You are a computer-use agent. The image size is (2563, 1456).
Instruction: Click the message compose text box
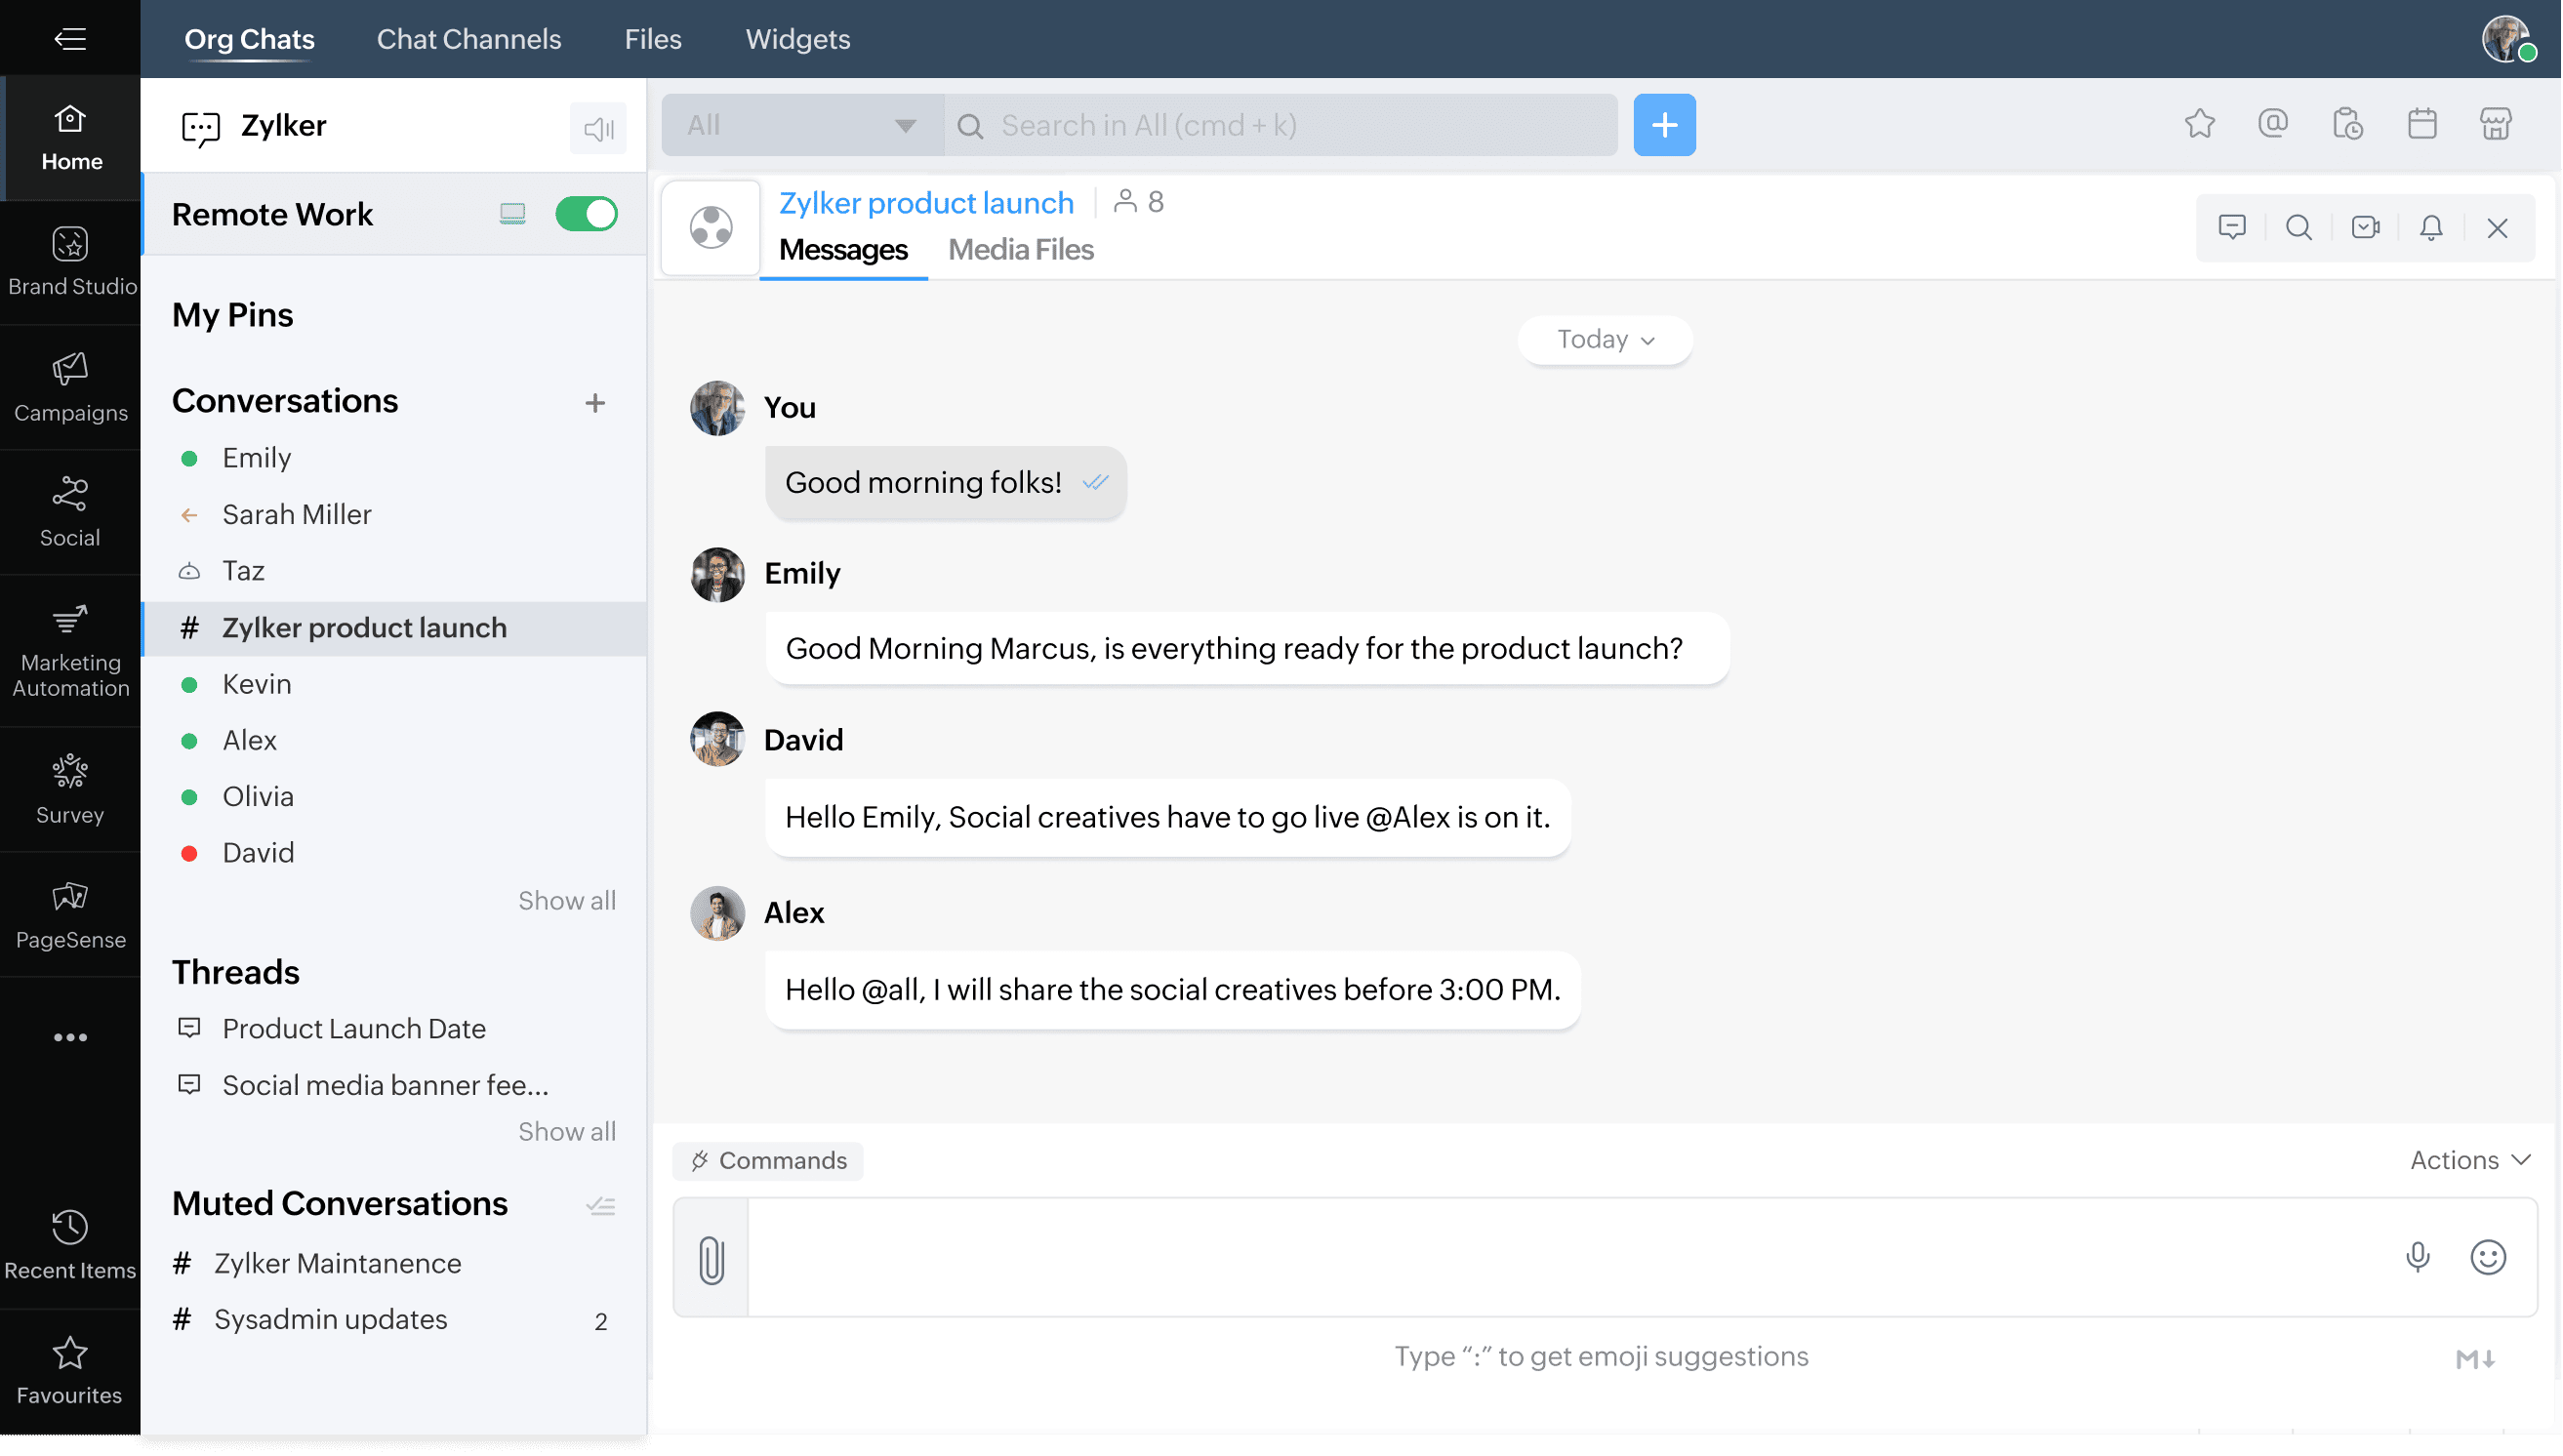[x=1570, y=1258]
